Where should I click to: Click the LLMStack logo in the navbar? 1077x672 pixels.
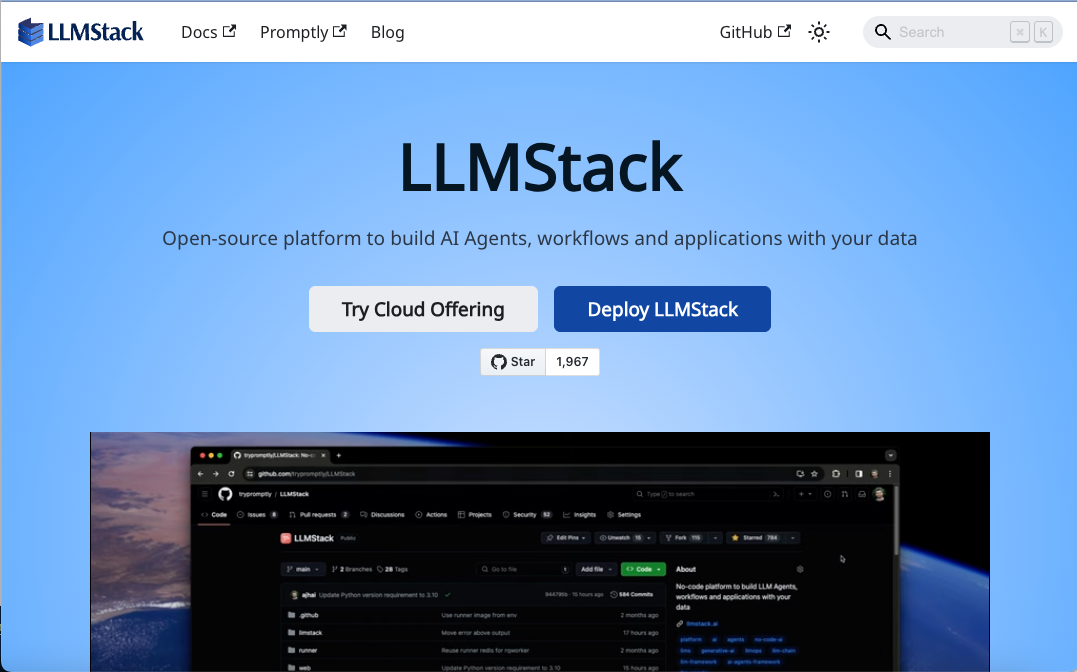click(80, 32)
